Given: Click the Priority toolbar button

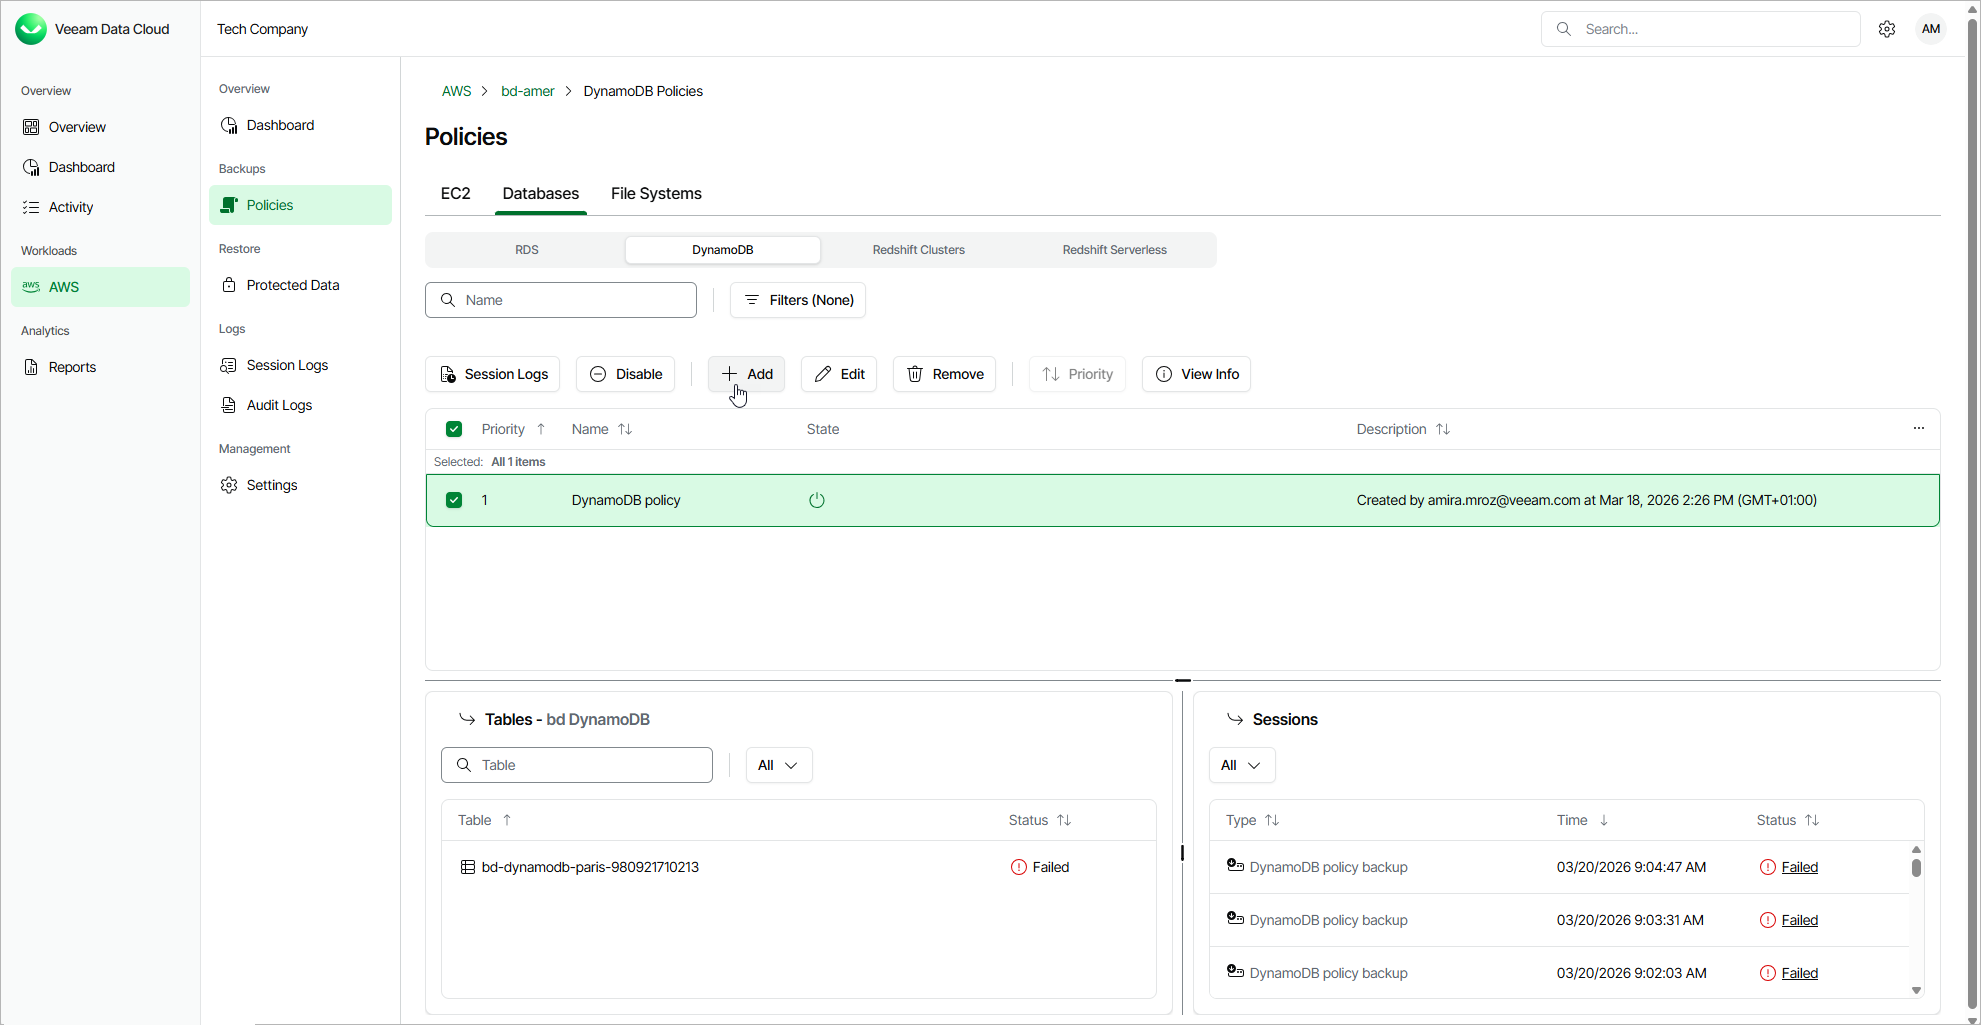Looking at the screenshot, I should [1078, 374].
